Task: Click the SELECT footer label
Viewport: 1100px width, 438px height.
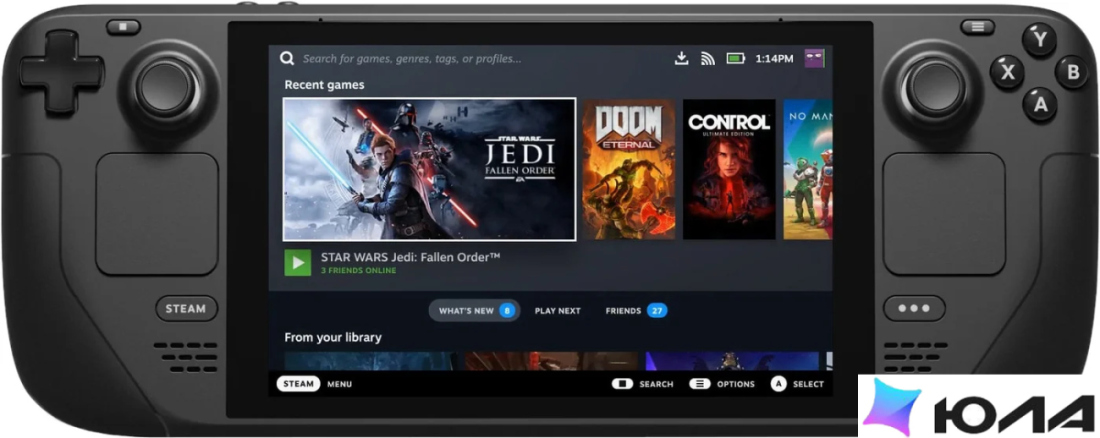Action: 808,384
